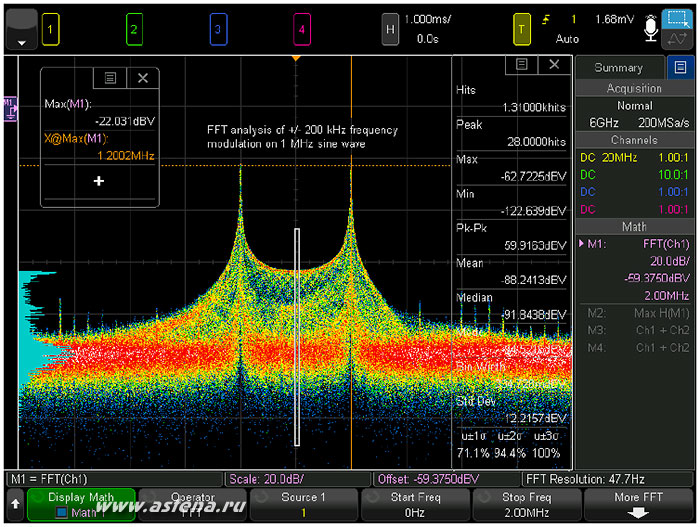Open the trigger T settings button
This screenshot has width=700, height=527.
coord(521,29)
